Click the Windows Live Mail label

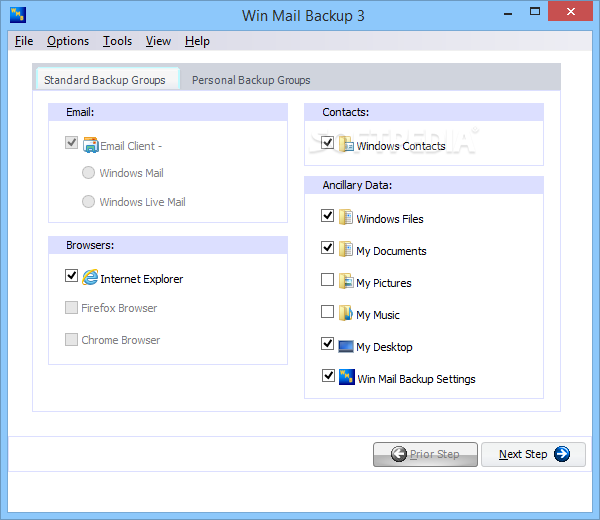pyautogui.click(x=142, y=202)
